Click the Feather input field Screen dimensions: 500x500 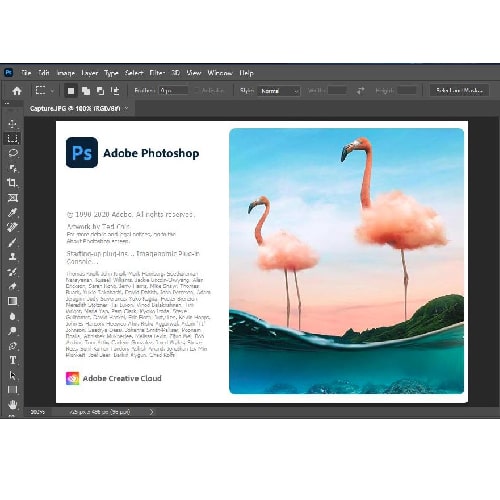pos(173,91)
